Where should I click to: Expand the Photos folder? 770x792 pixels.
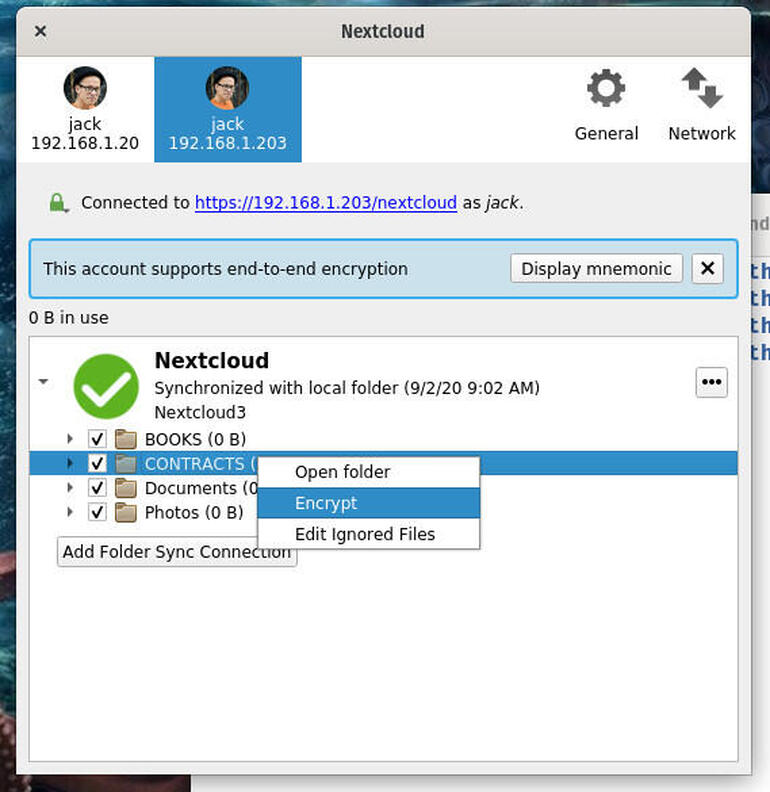(x=70, y=512)
